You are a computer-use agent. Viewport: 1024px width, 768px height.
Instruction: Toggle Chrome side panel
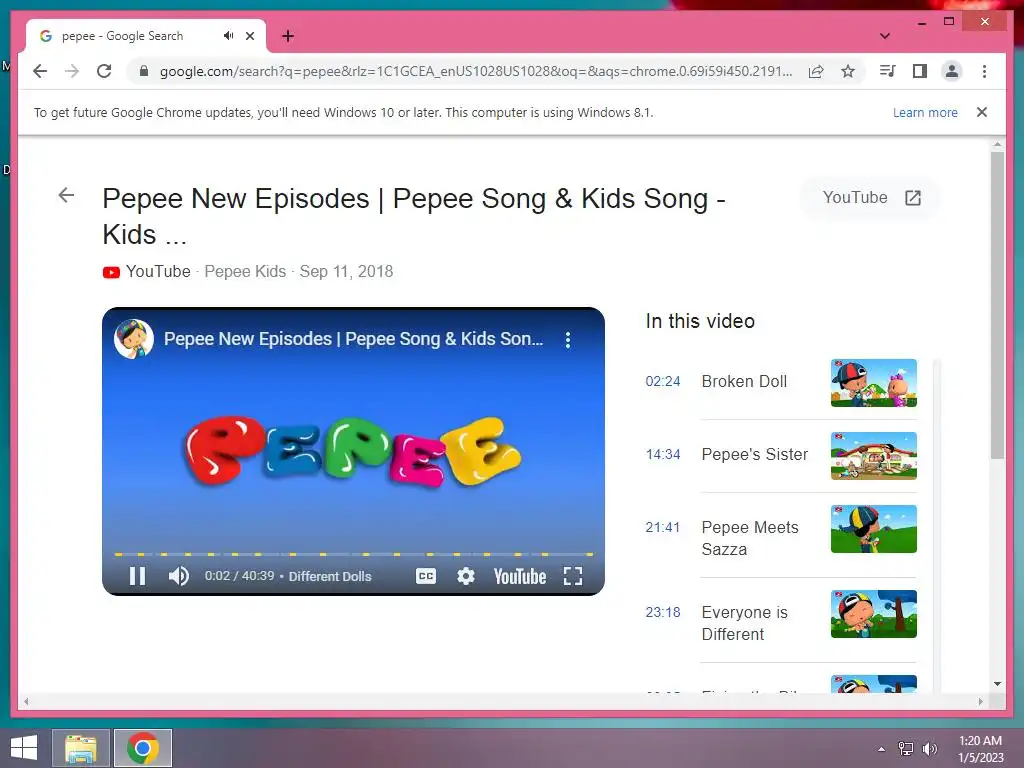pos(920,71)
